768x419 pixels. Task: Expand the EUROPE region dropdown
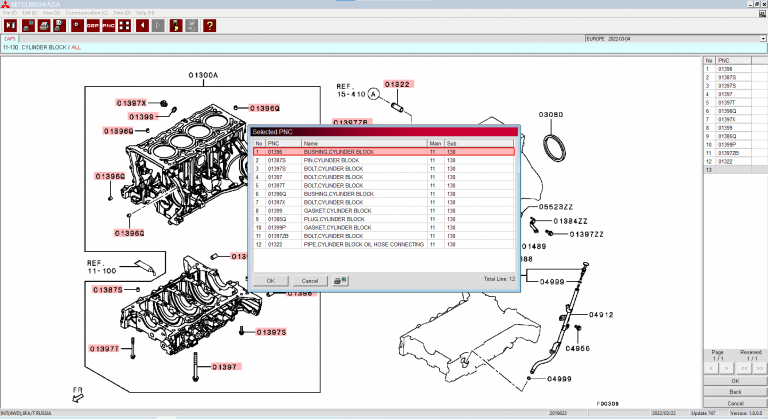point(762,39)
